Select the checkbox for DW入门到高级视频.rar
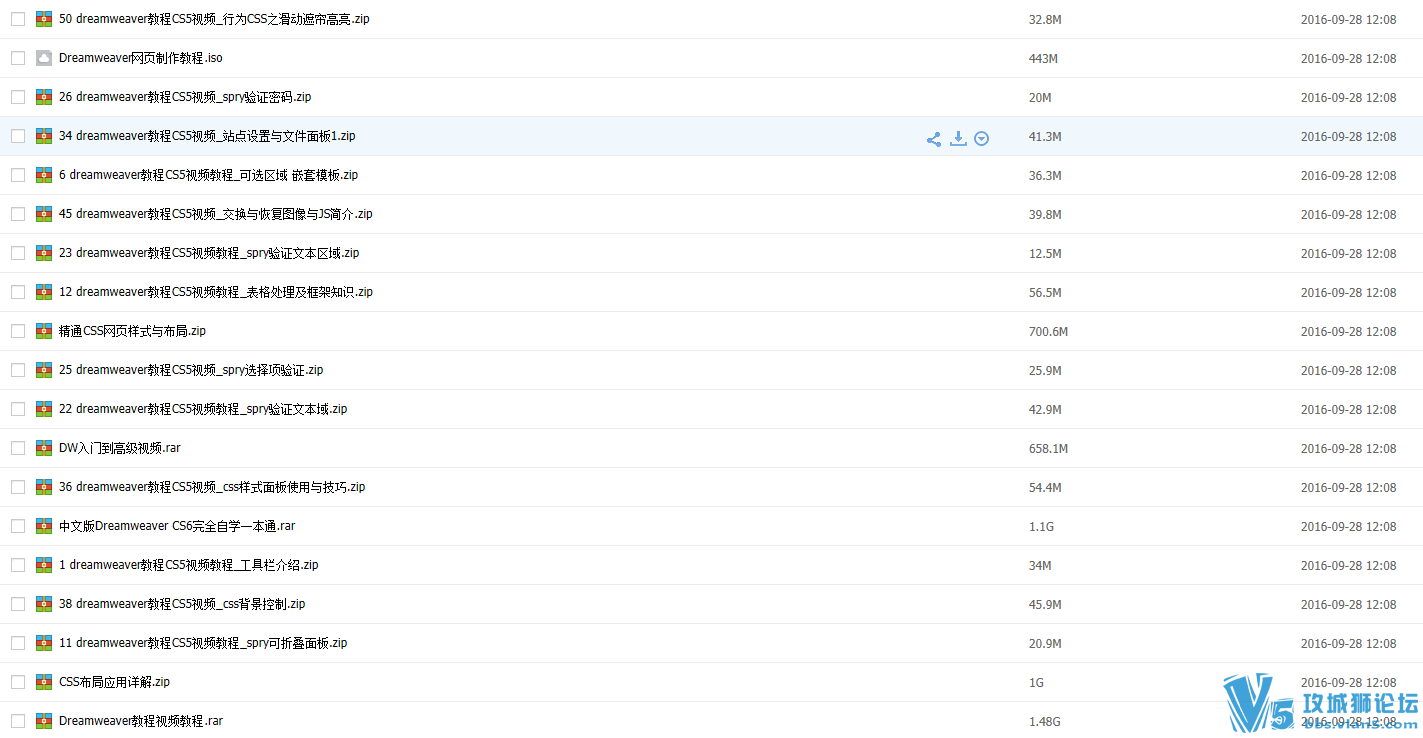Viewport: 1423px width, 738px height. [x=18, y=448]
